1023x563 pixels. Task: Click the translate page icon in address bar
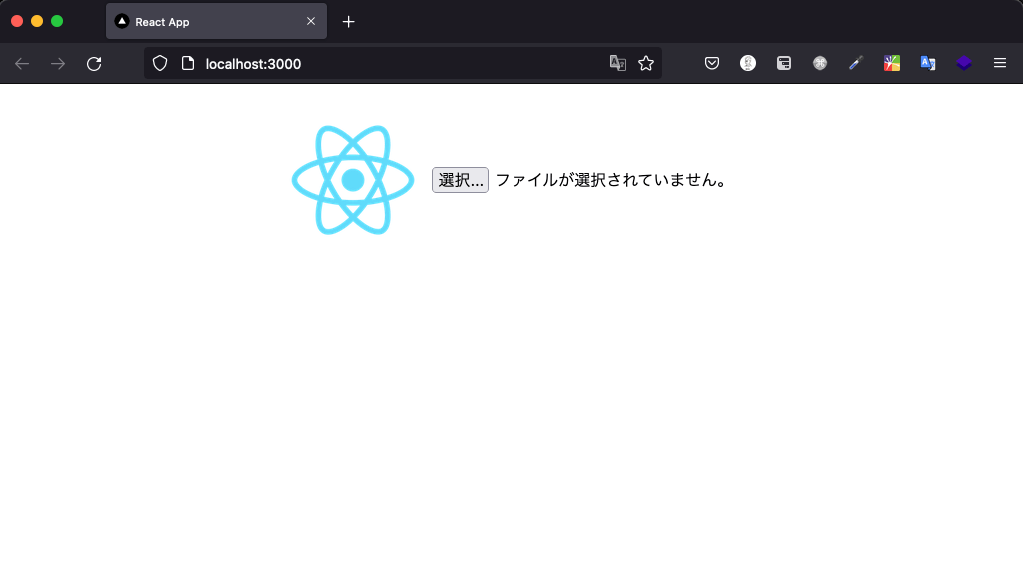point(617,63)
